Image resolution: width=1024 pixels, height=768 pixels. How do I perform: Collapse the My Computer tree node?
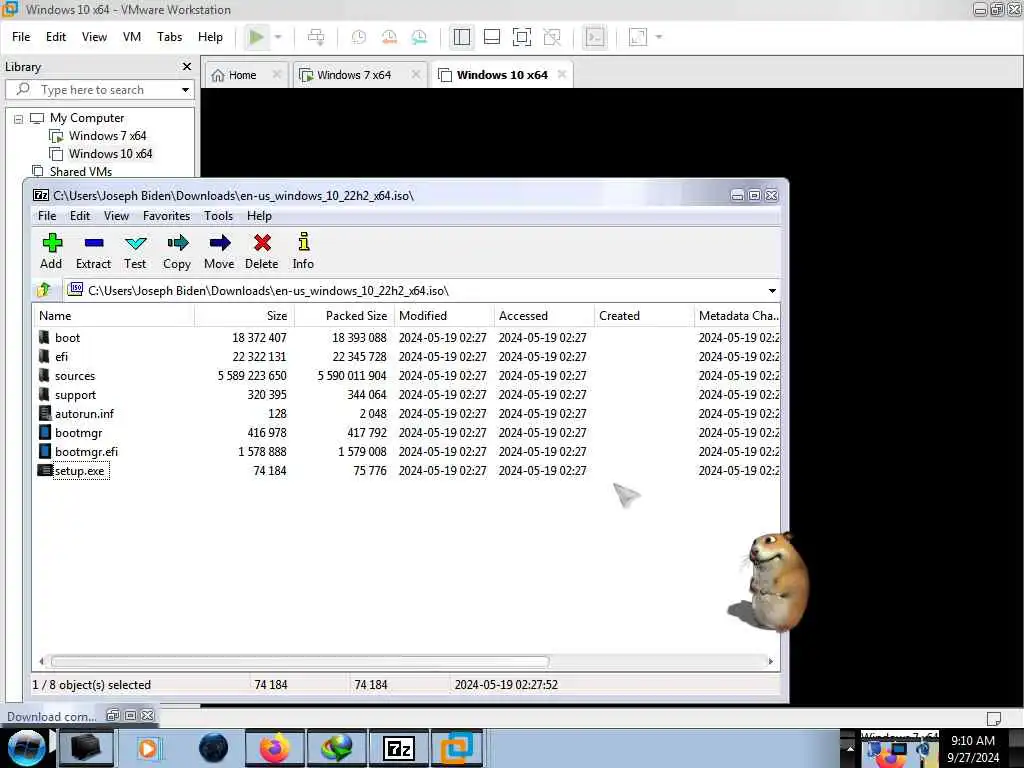coord(18,119)
